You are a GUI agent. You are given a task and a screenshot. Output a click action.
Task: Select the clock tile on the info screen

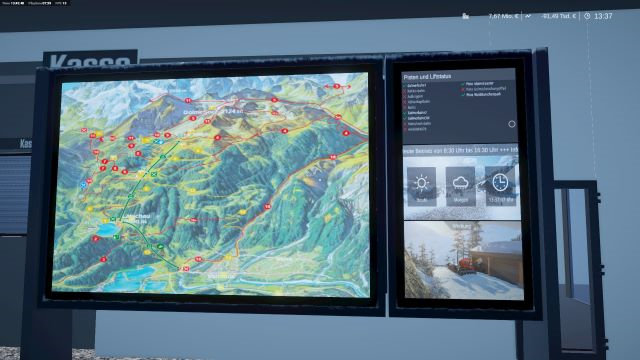(x=500, y=186)
